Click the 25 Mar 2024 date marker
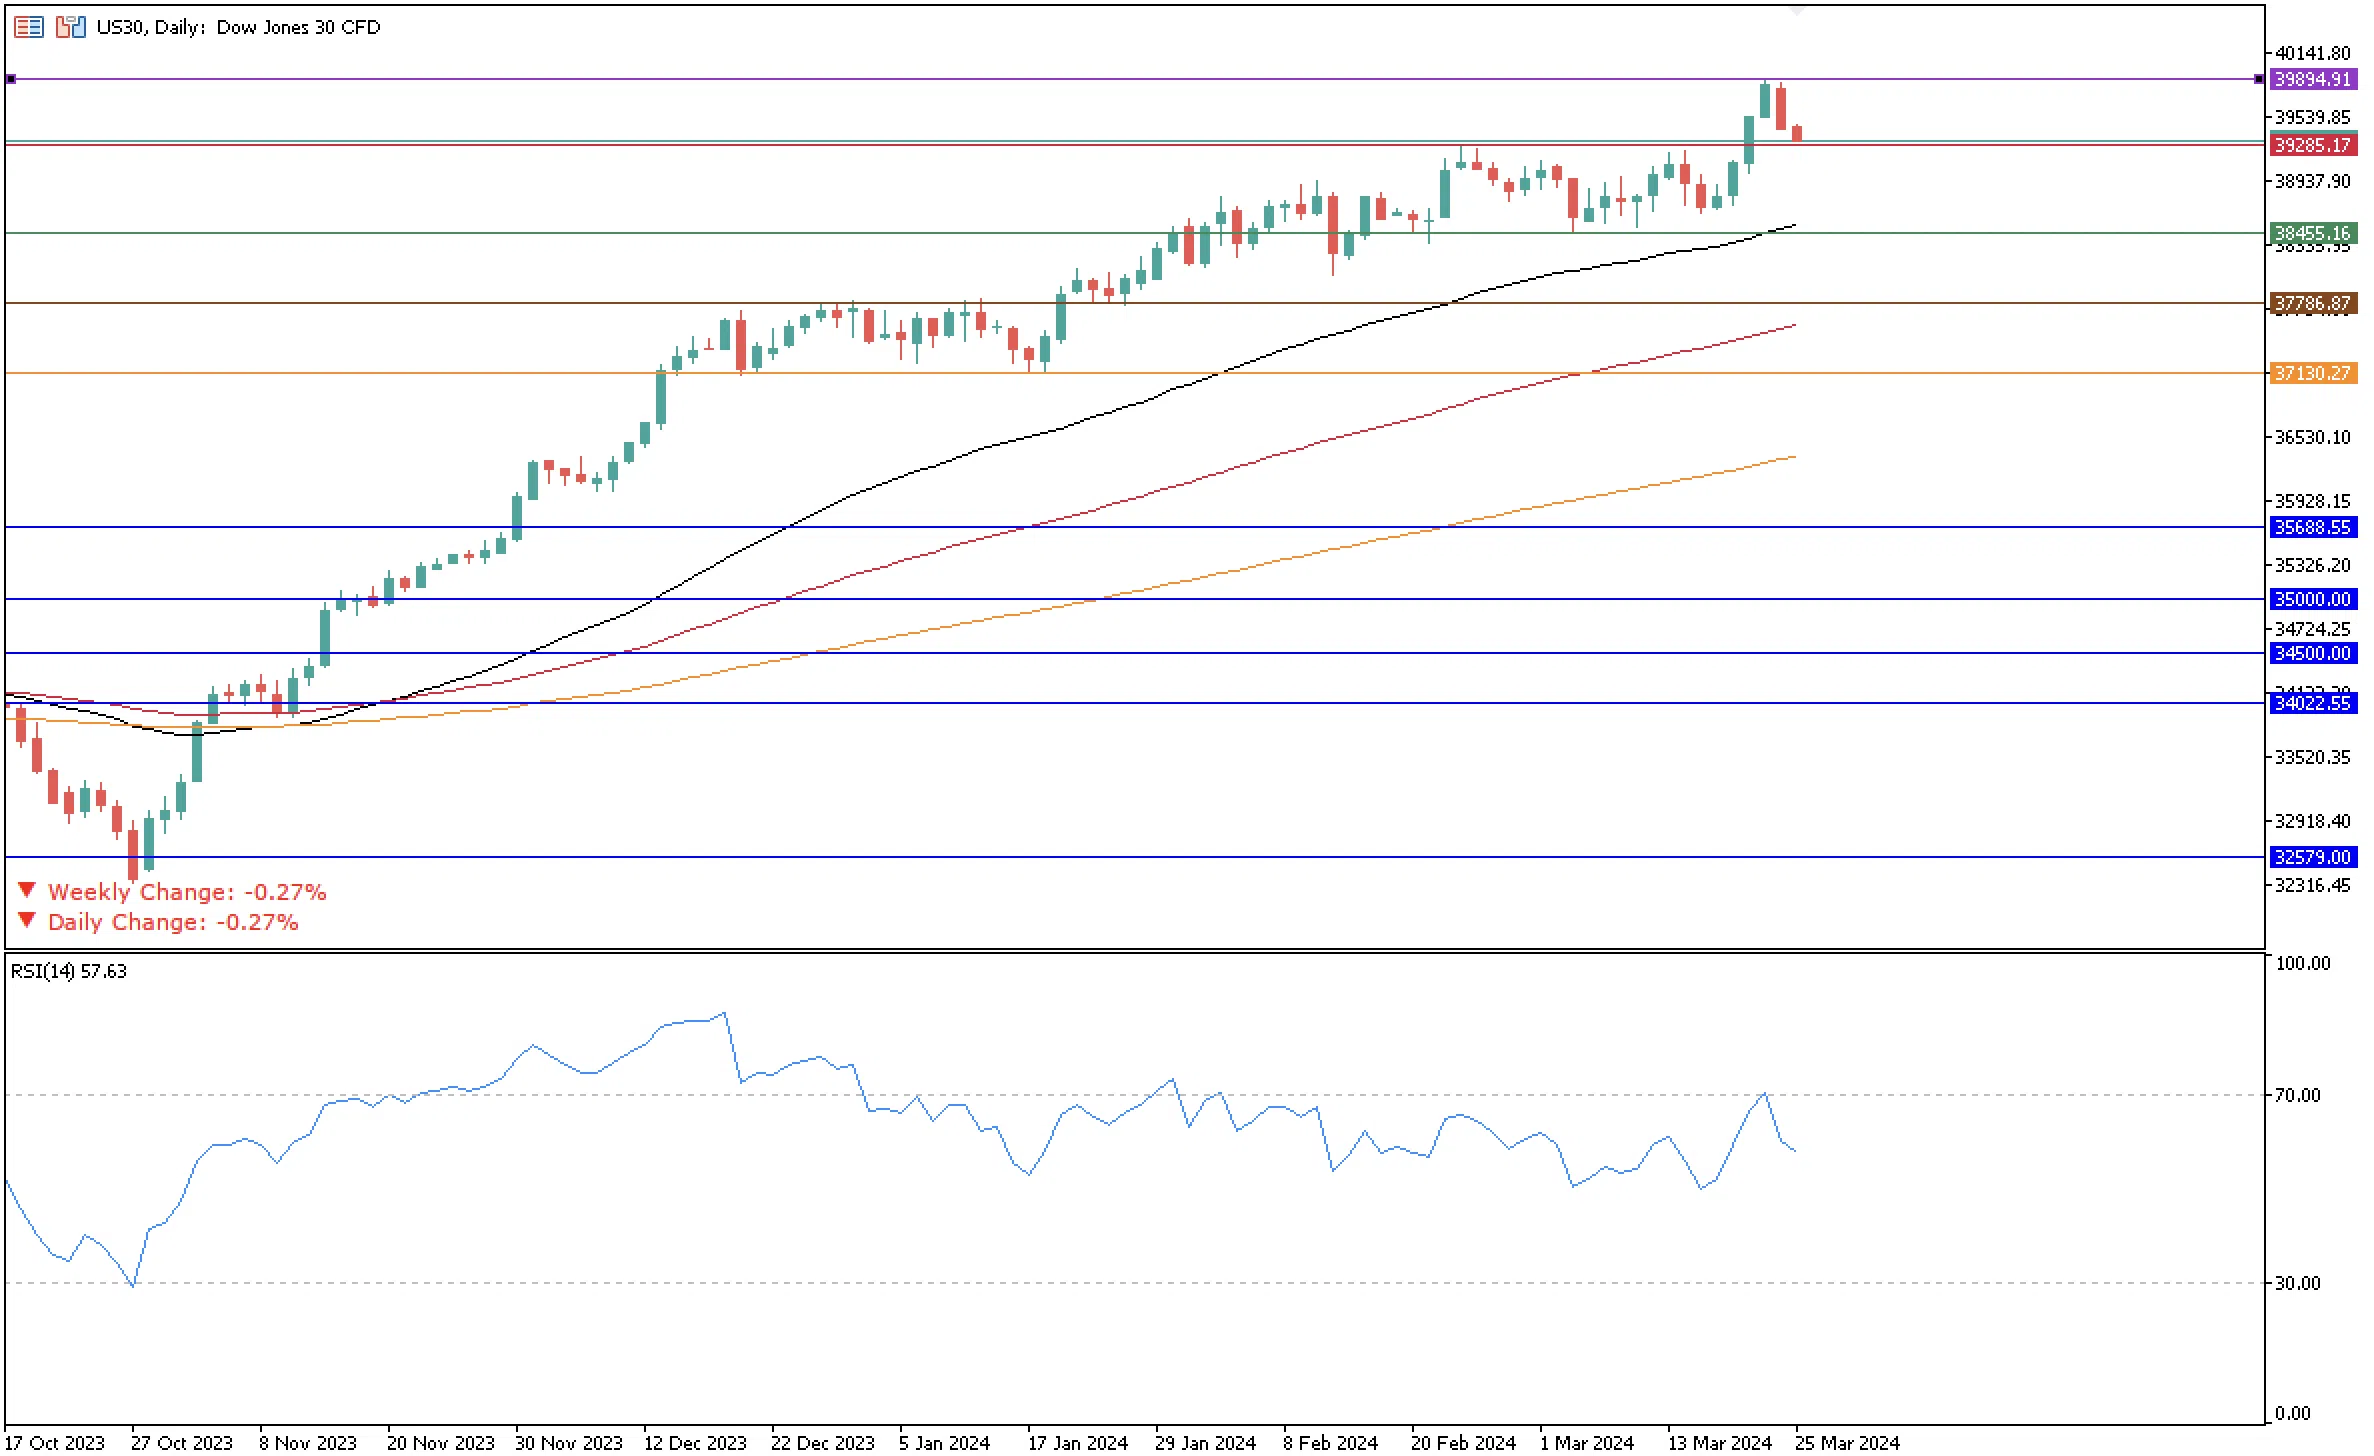 point(1846,1442)
